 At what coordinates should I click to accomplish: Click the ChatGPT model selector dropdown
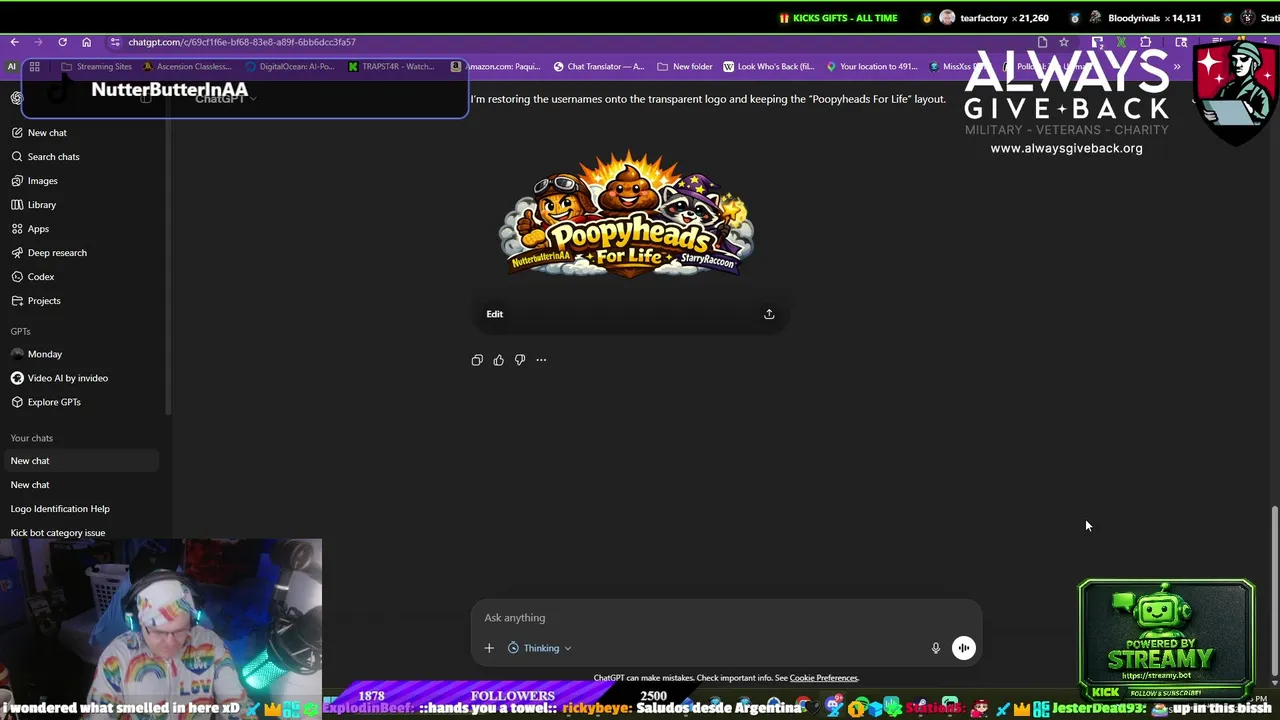[x=228, y=98]
